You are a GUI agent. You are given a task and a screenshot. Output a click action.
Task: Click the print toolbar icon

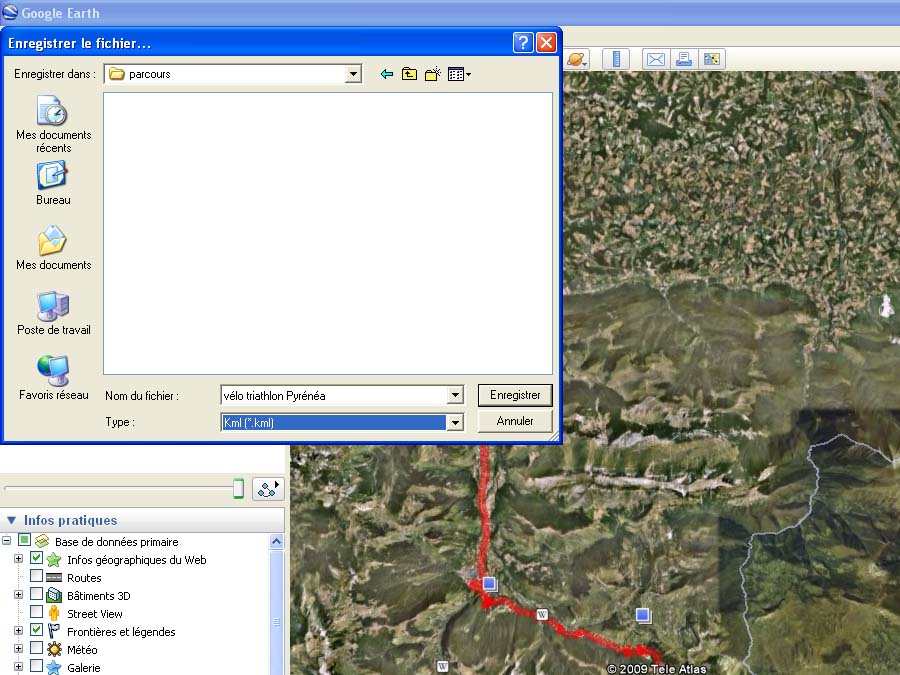[x=684, y=59]
